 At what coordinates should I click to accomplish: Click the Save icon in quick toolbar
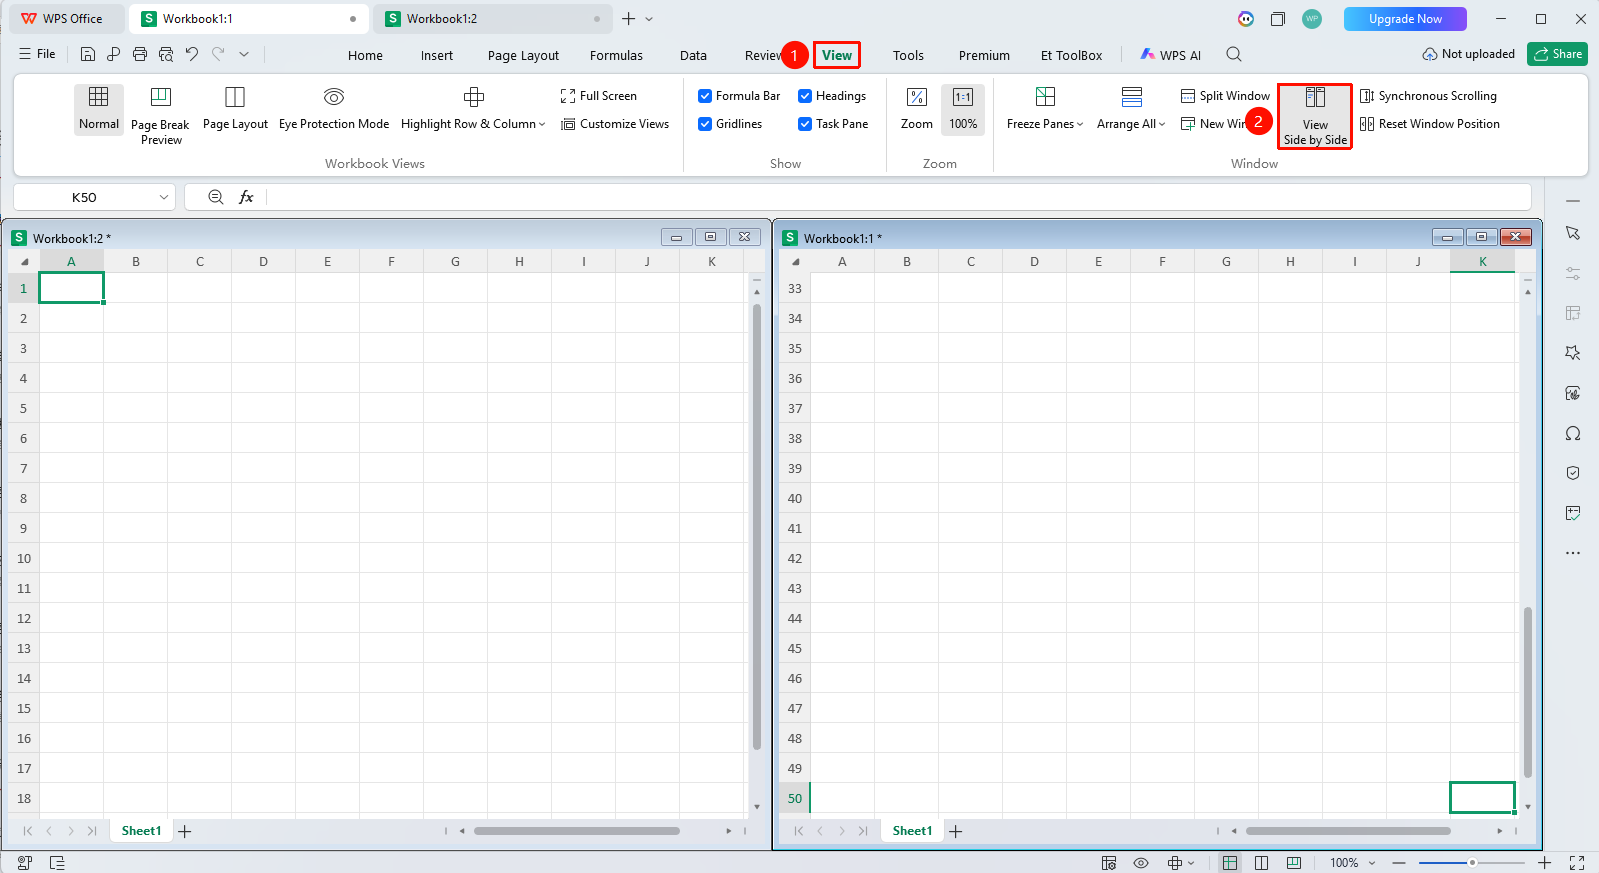[x=88, y=54]
